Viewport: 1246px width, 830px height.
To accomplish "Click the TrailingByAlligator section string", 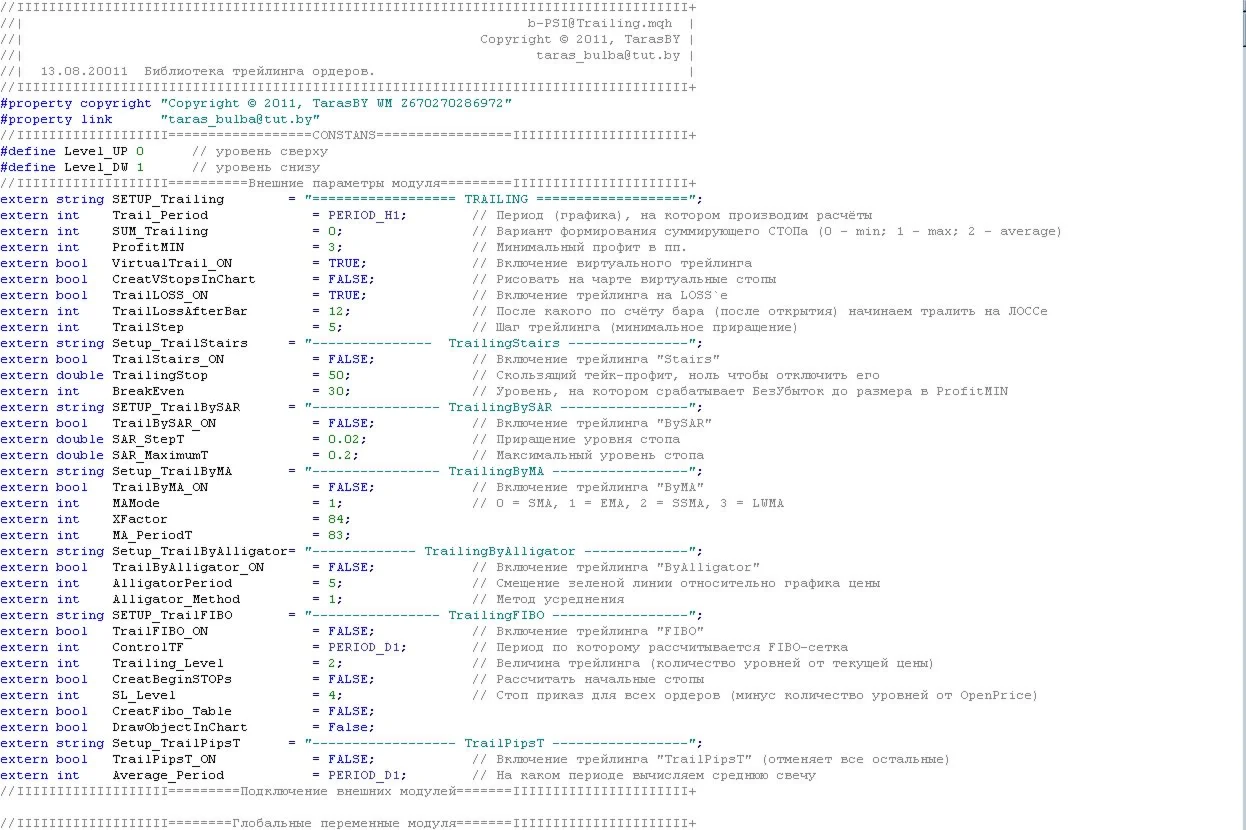I will point(500,551).
